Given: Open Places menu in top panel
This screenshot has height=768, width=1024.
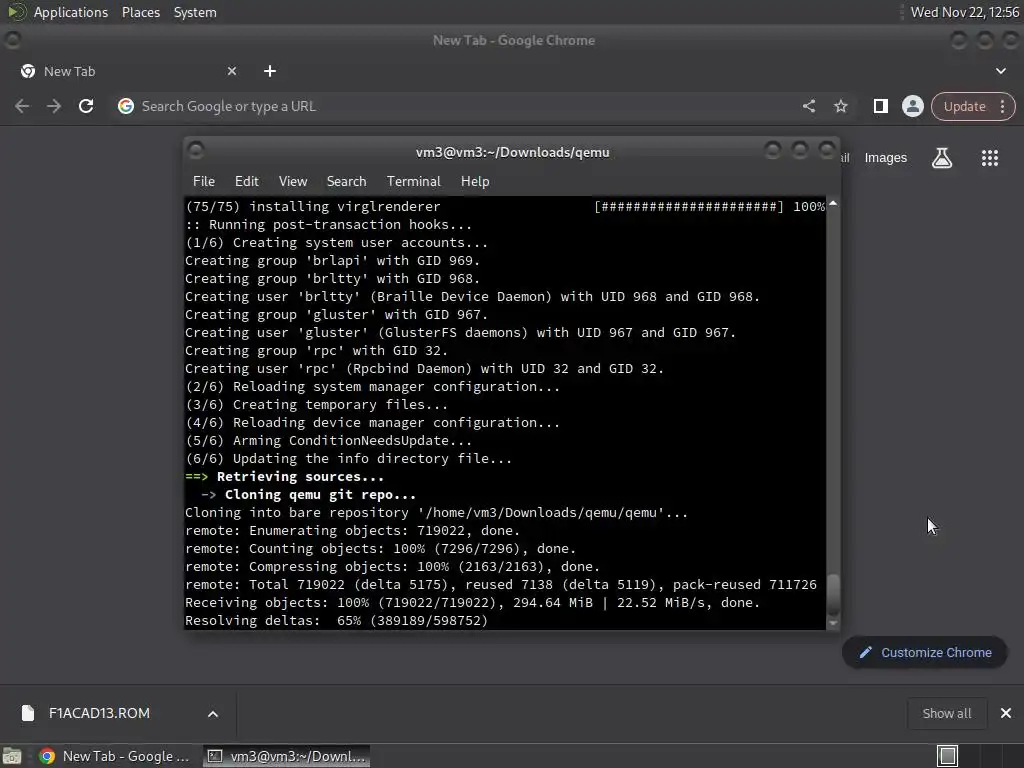Looking at the screenshot, I should [x=141, y=12].
